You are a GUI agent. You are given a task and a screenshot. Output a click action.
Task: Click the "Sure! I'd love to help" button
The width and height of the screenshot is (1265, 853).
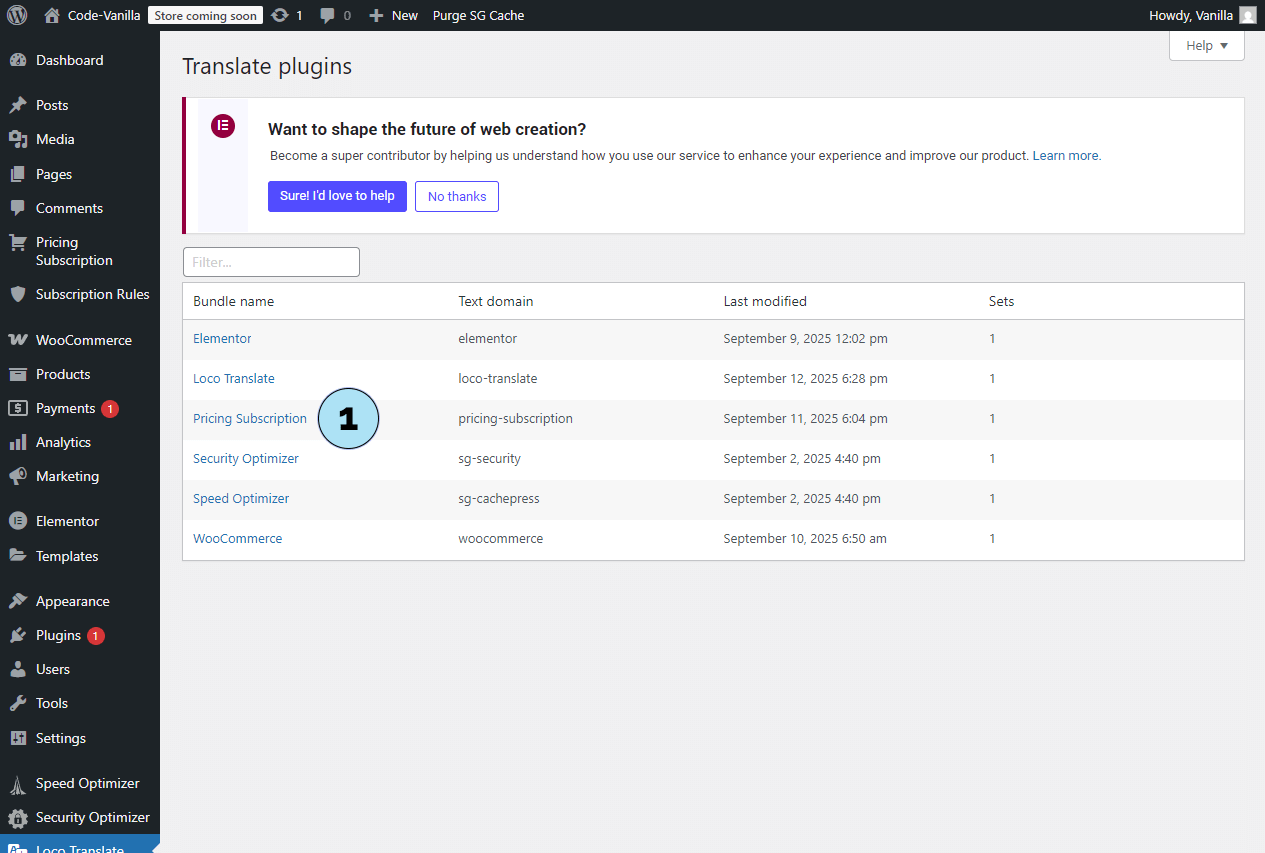[337, 196]
